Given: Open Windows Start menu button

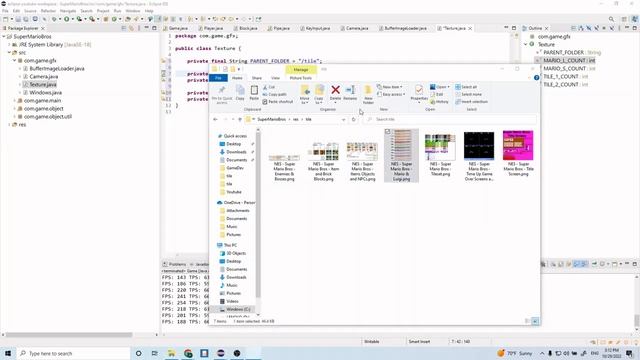Looking at the screenshot, I should [x=8, y=353].
